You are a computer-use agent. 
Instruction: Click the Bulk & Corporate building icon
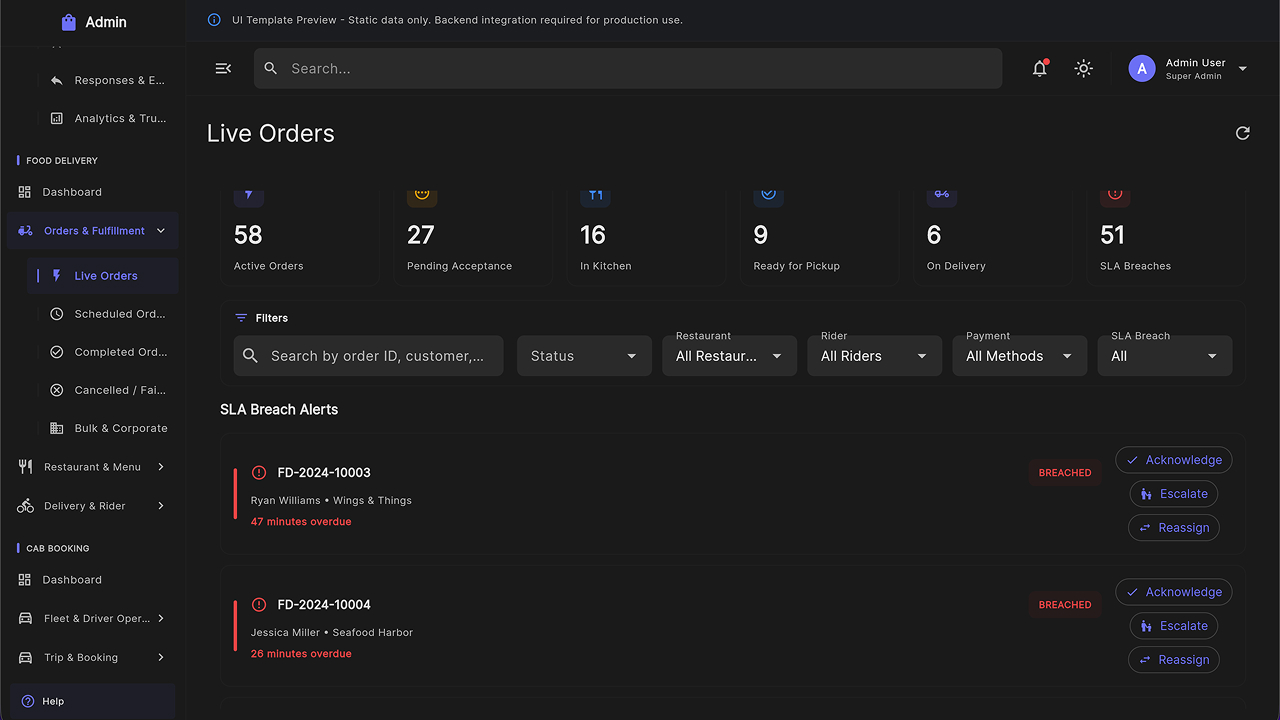click(57, 428)
